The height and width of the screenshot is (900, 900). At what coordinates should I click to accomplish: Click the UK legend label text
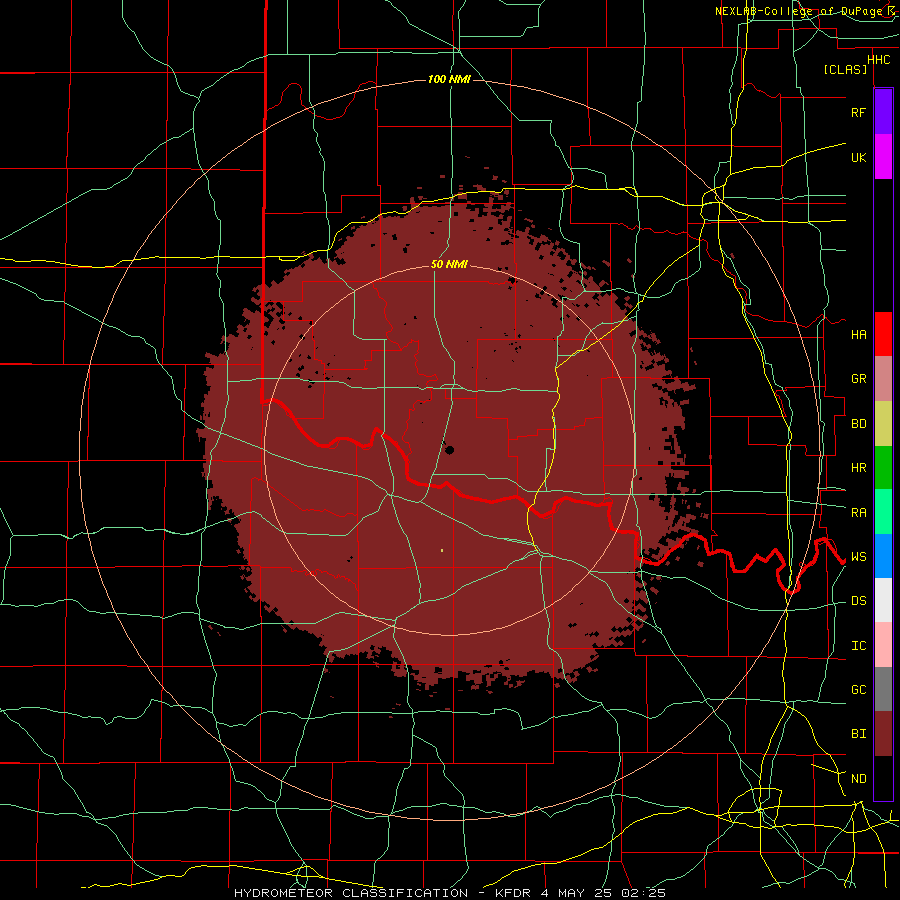(x=858, y=157)
